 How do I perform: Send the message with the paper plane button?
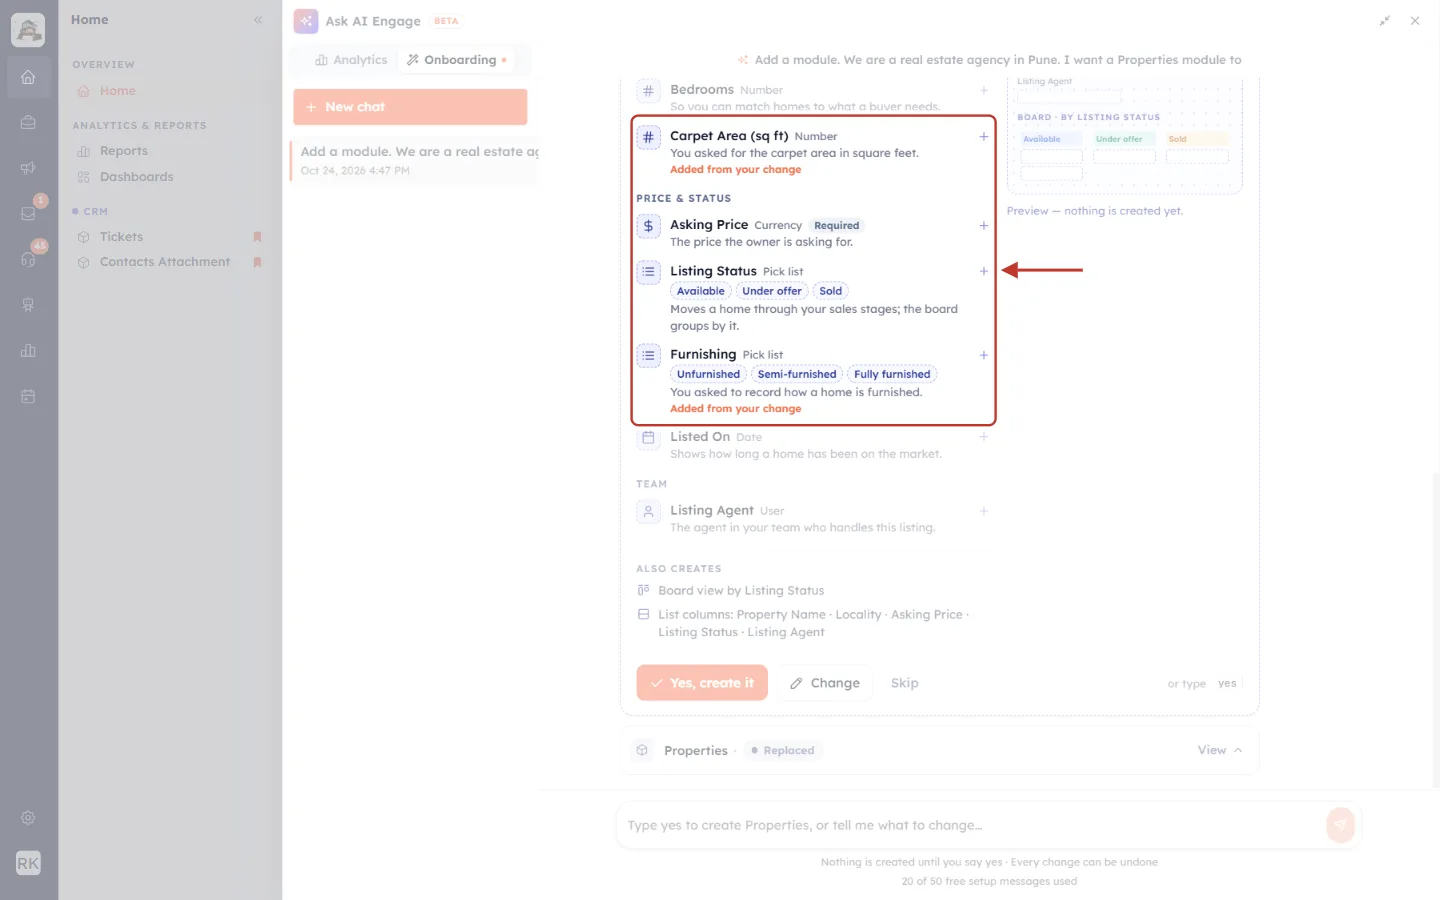pos(1340,825)
